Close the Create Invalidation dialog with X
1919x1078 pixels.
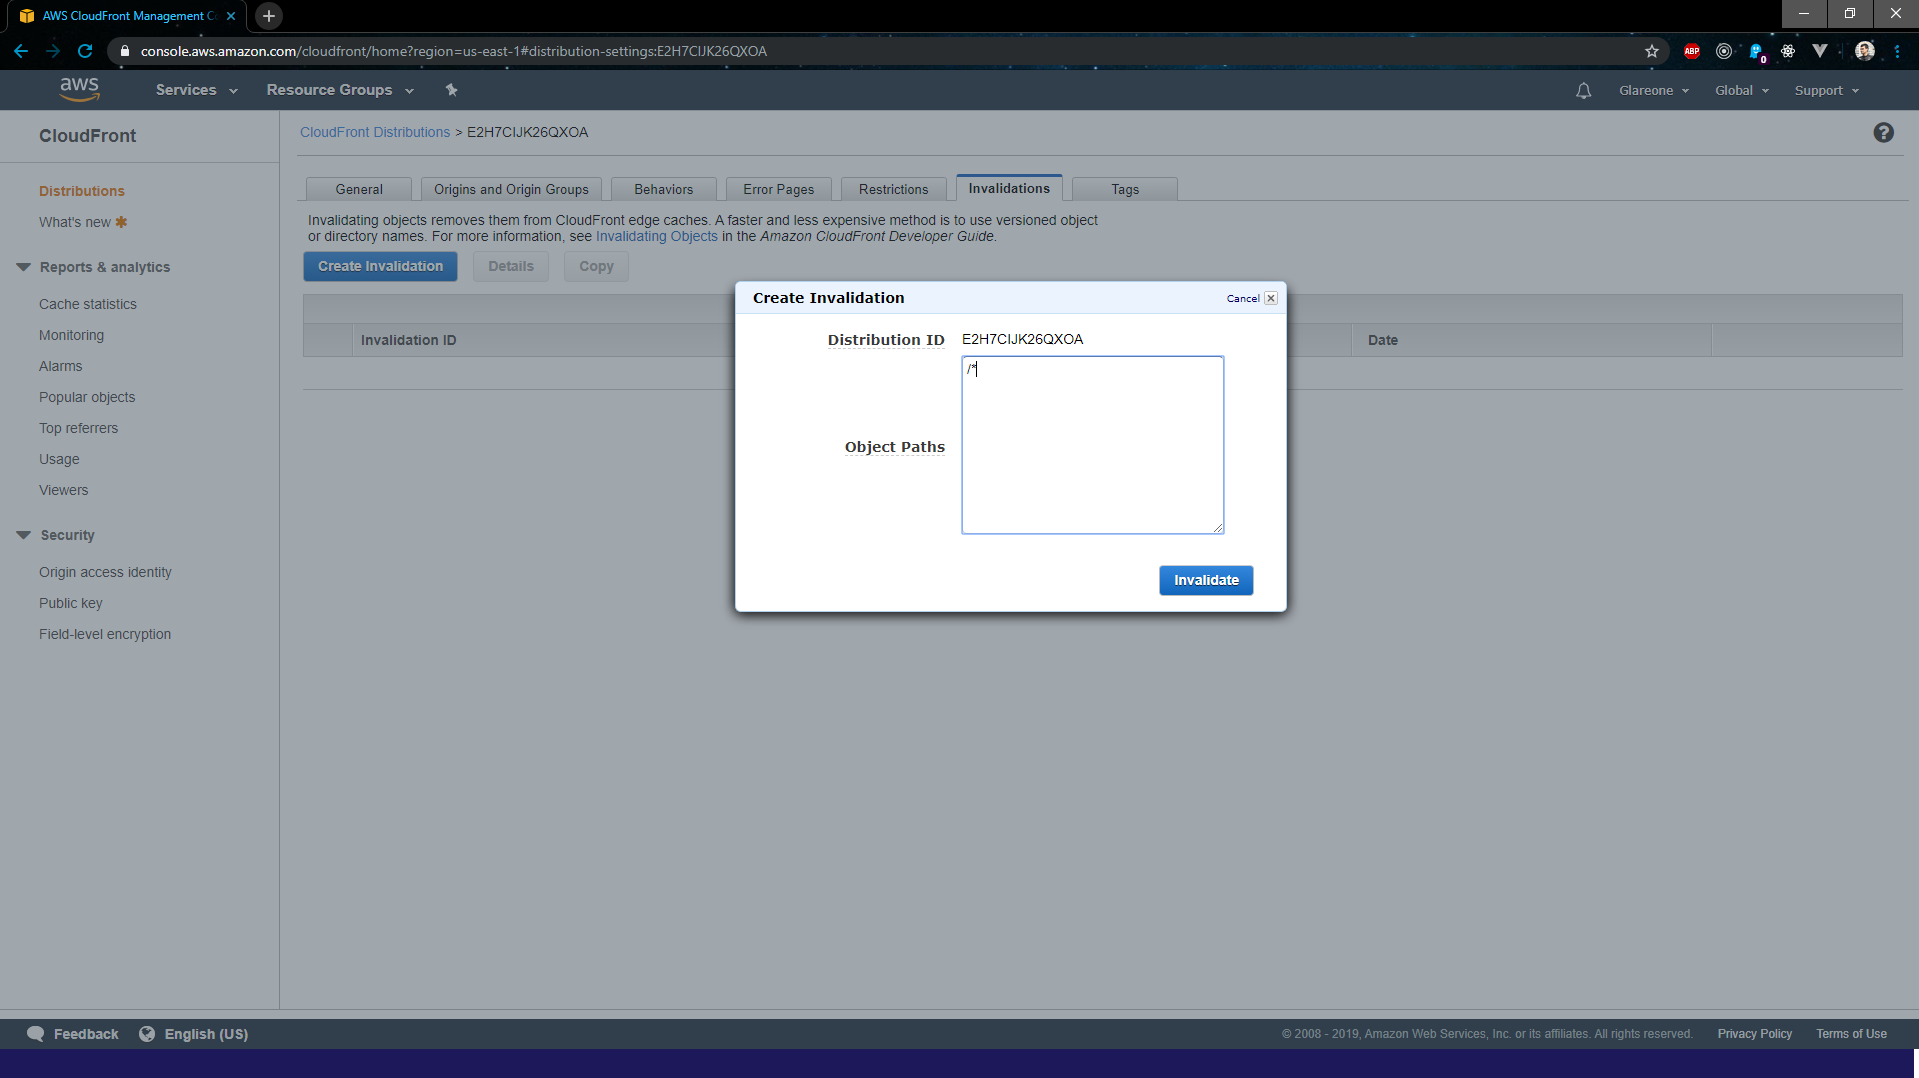point(1271,298)
